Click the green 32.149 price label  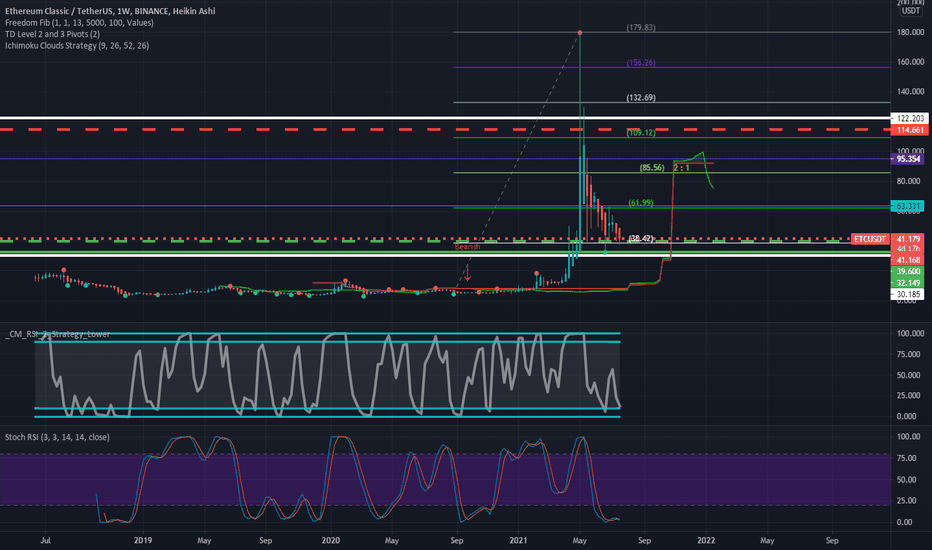(908, 282)
